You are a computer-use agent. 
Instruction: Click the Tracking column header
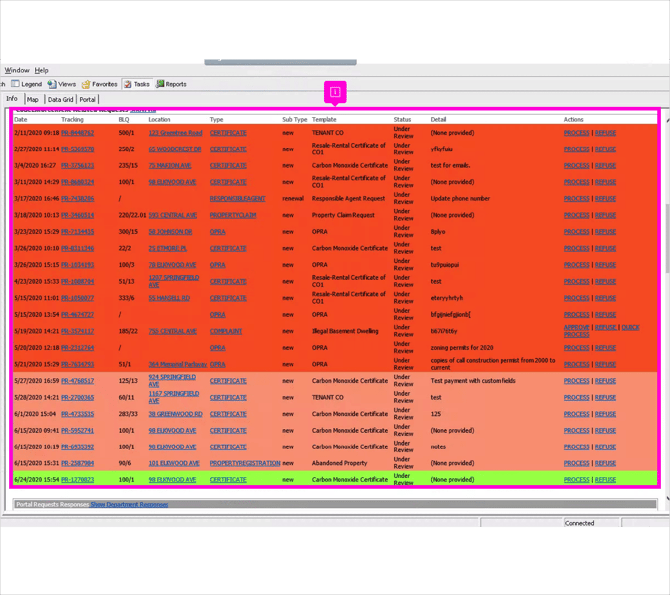(72, 120)
